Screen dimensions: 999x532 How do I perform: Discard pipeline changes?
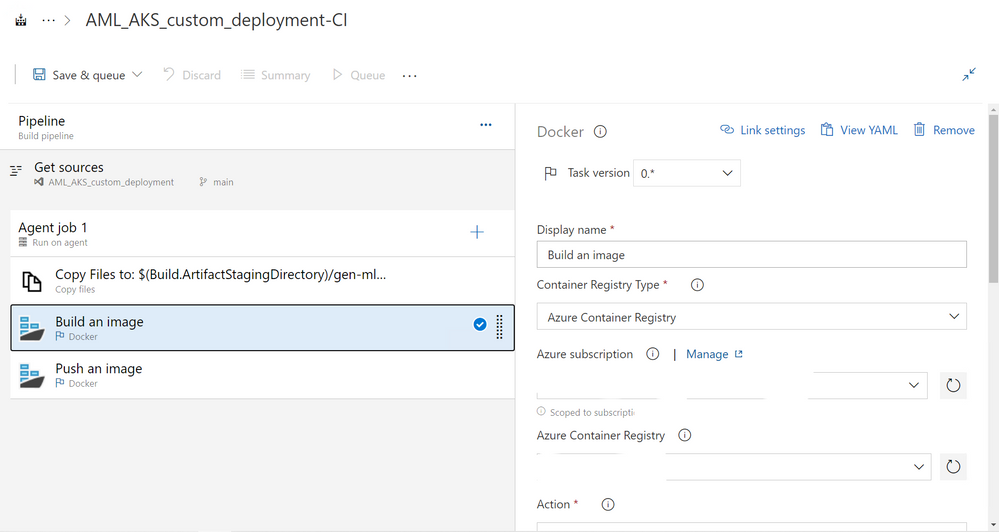(192, 75)
